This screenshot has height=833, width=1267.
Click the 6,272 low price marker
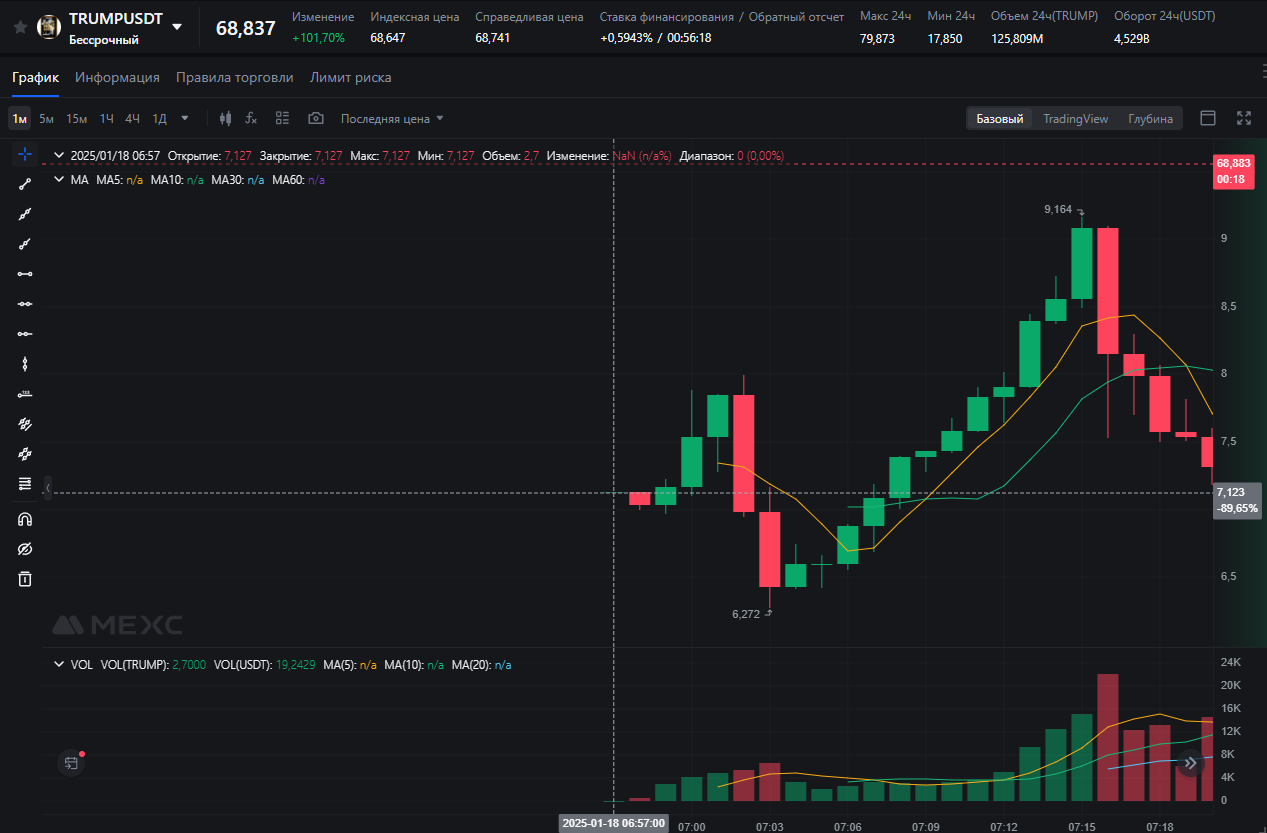tap(746, 614)
